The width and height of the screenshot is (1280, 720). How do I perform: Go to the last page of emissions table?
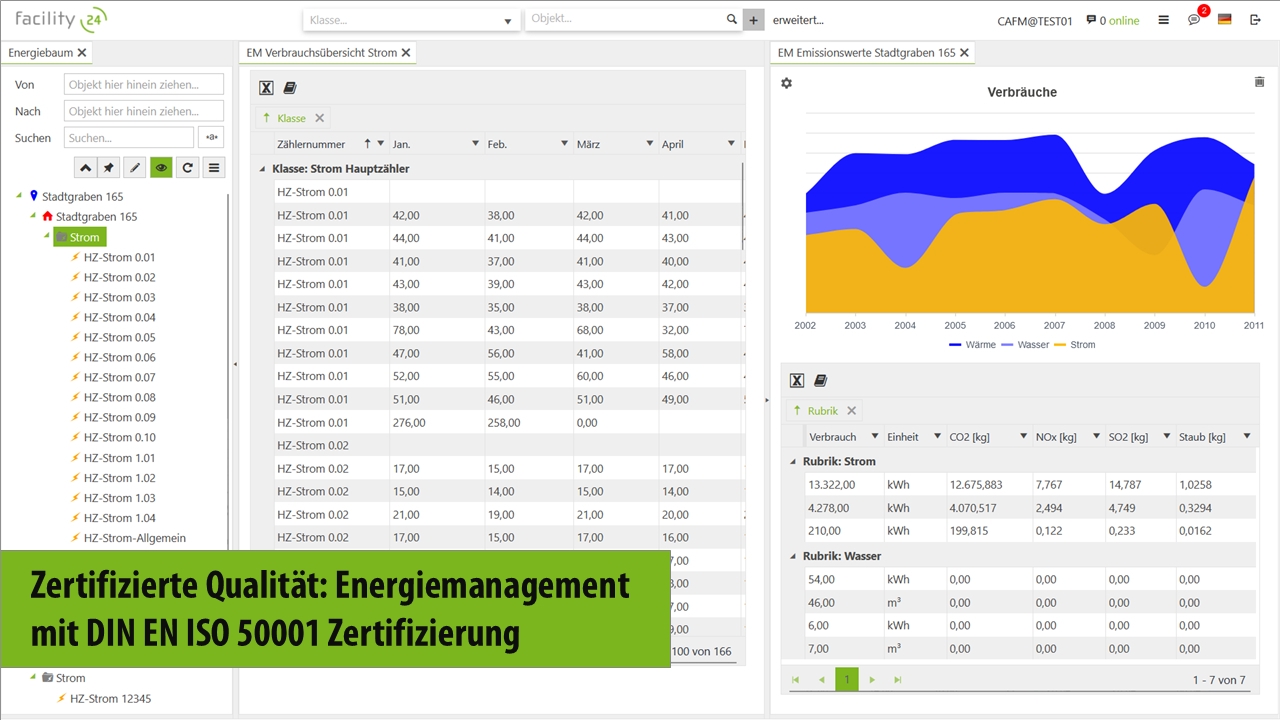coord(897,680)
